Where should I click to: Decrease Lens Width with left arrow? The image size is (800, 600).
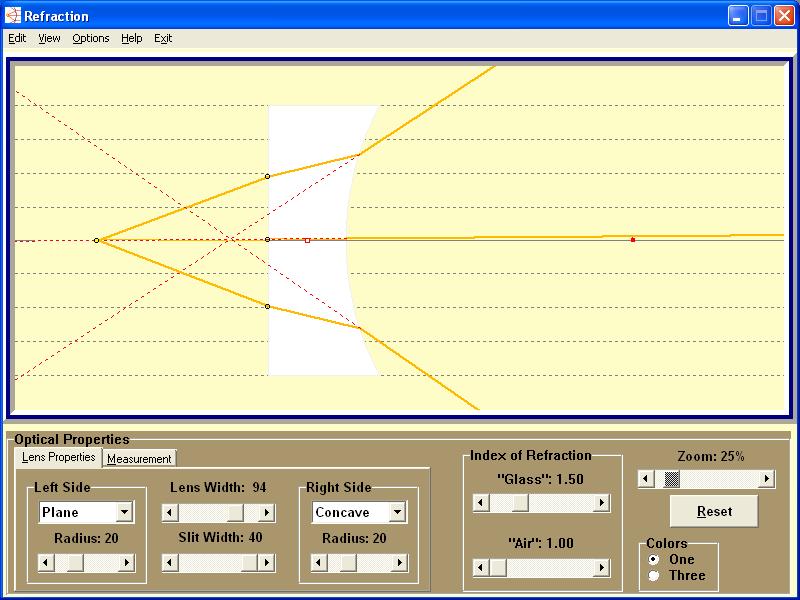tap(170, 512)
